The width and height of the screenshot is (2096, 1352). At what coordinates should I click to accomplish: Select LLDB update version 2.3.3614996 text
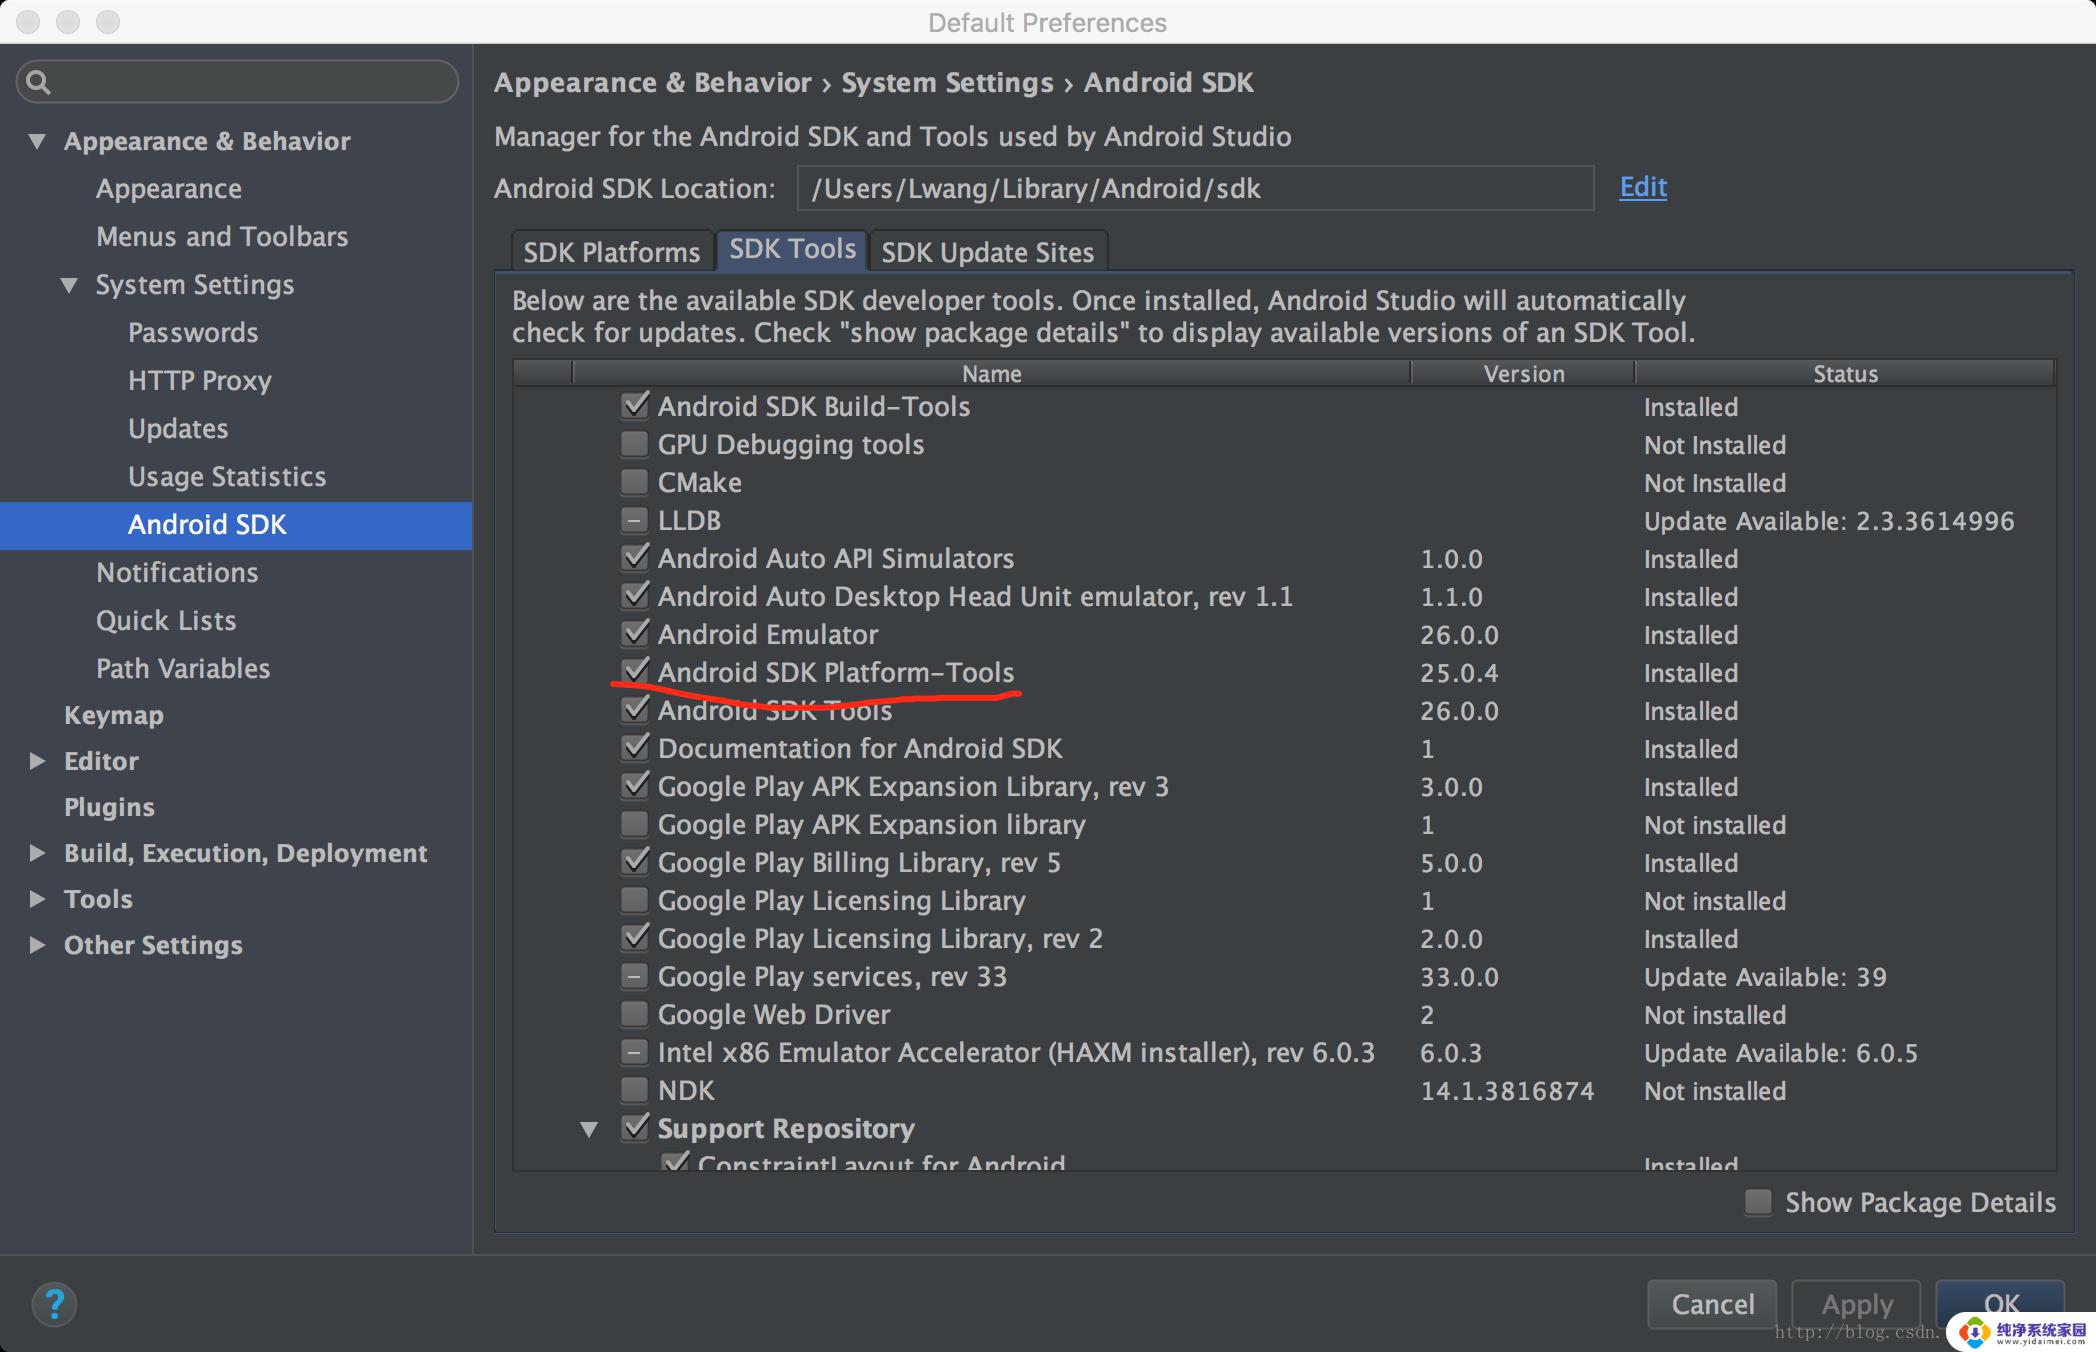pyautogui.click(x=1935, y=521)
